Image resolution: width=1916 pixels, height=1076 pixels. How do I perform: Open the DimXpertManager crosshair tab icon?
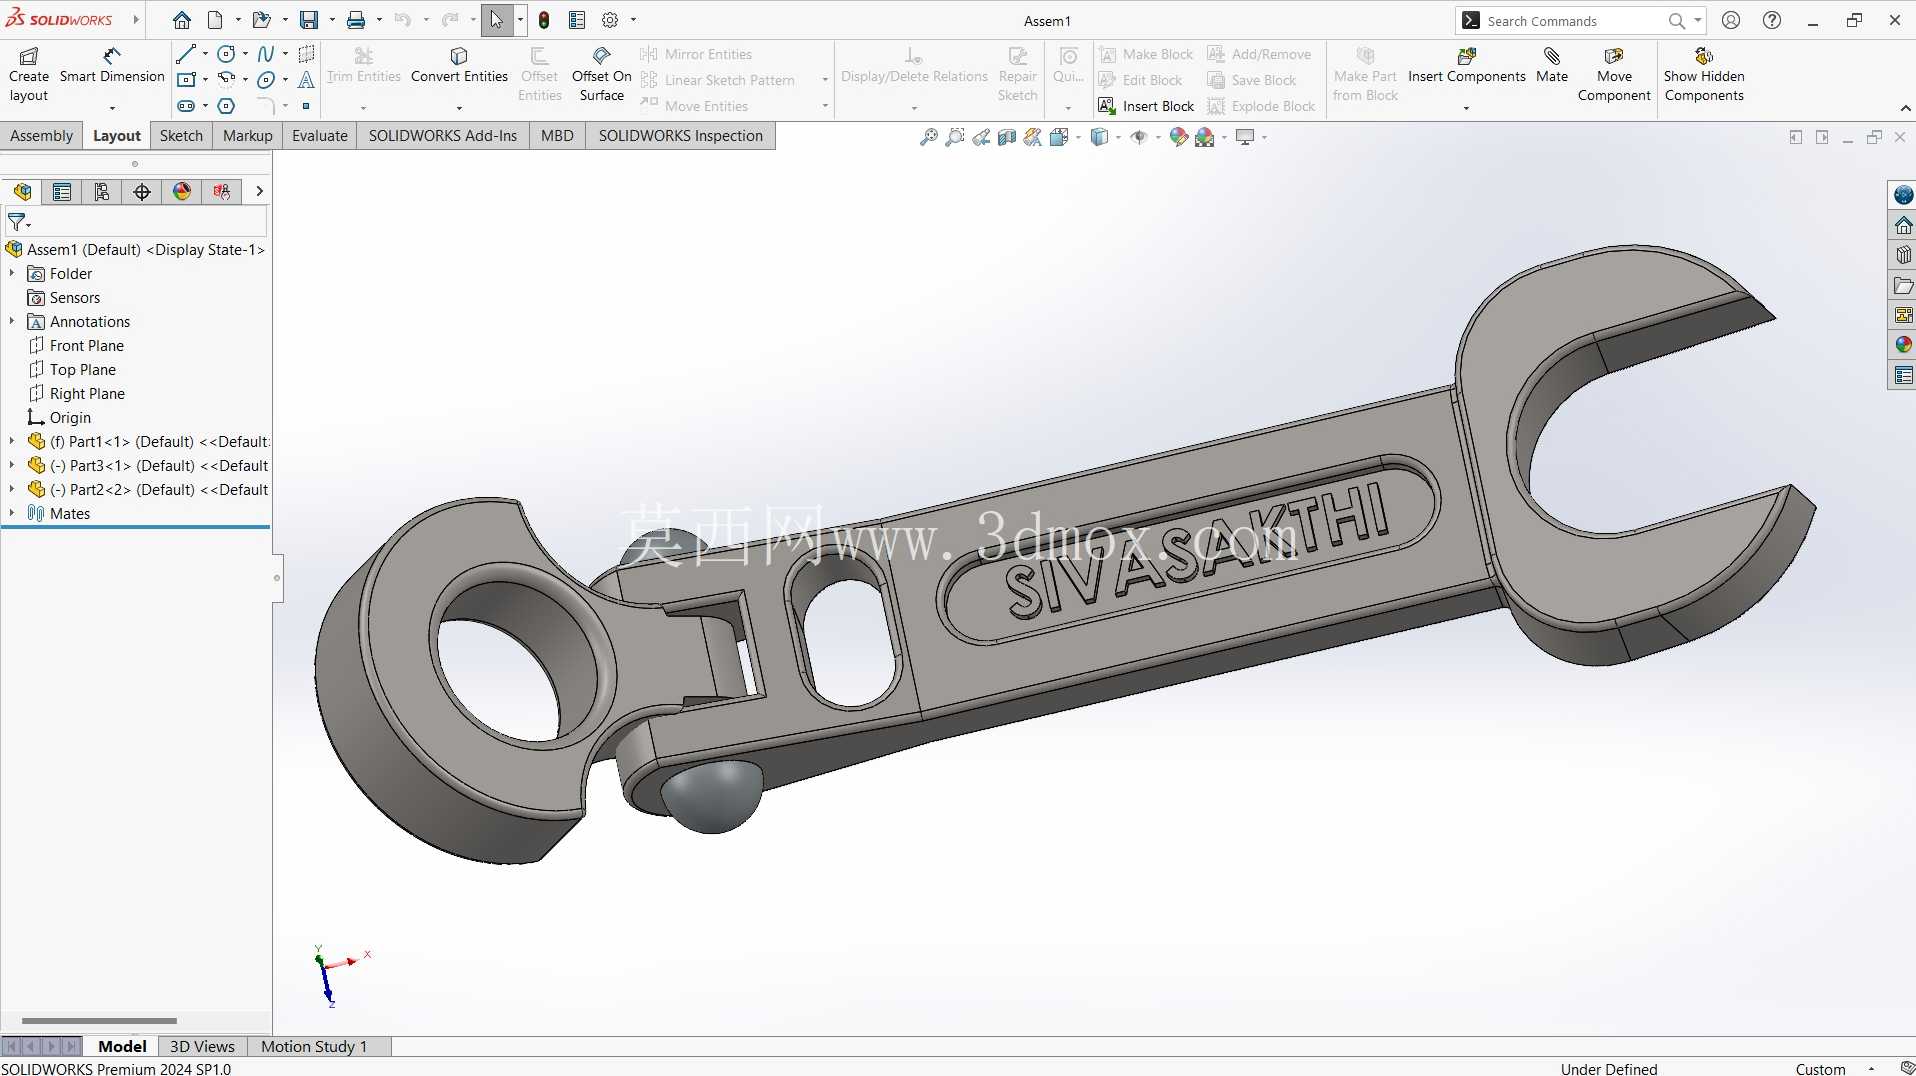click(142, 191)
